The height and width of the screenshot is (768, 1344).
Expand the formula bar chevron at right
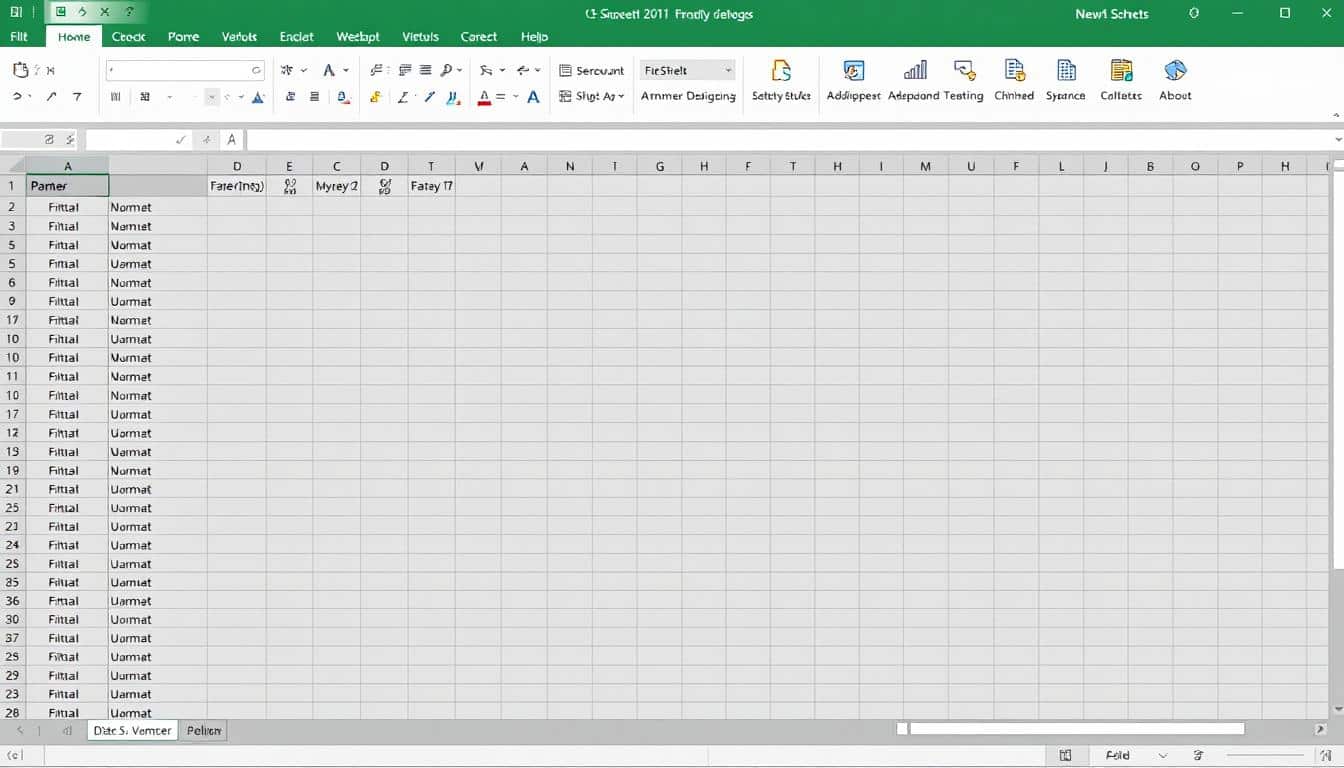coord(1338,141)
